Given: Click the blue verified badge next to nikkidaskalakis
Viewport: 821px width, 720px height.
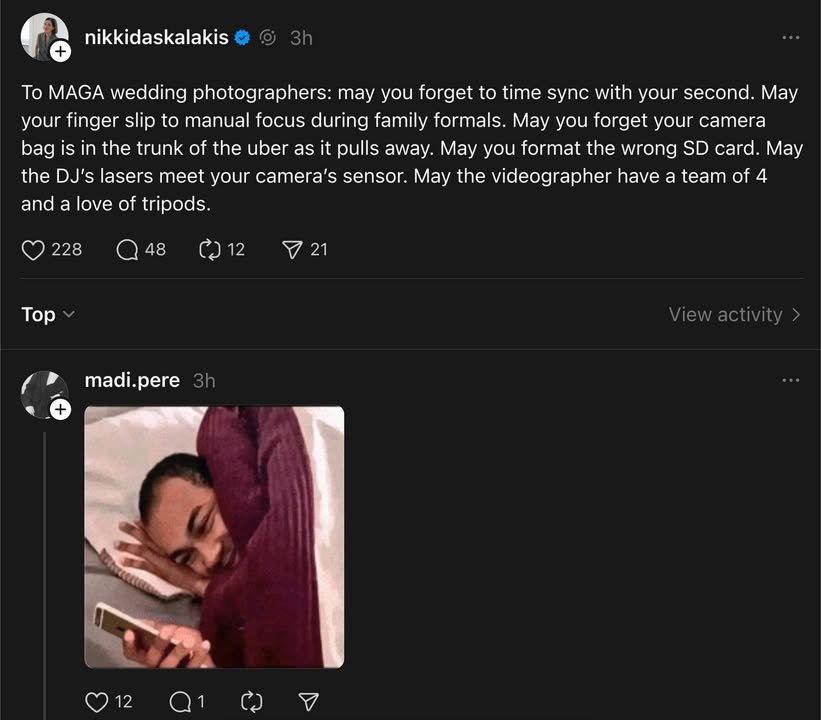Looking at the screenshot, I should [x=242, y=38].
